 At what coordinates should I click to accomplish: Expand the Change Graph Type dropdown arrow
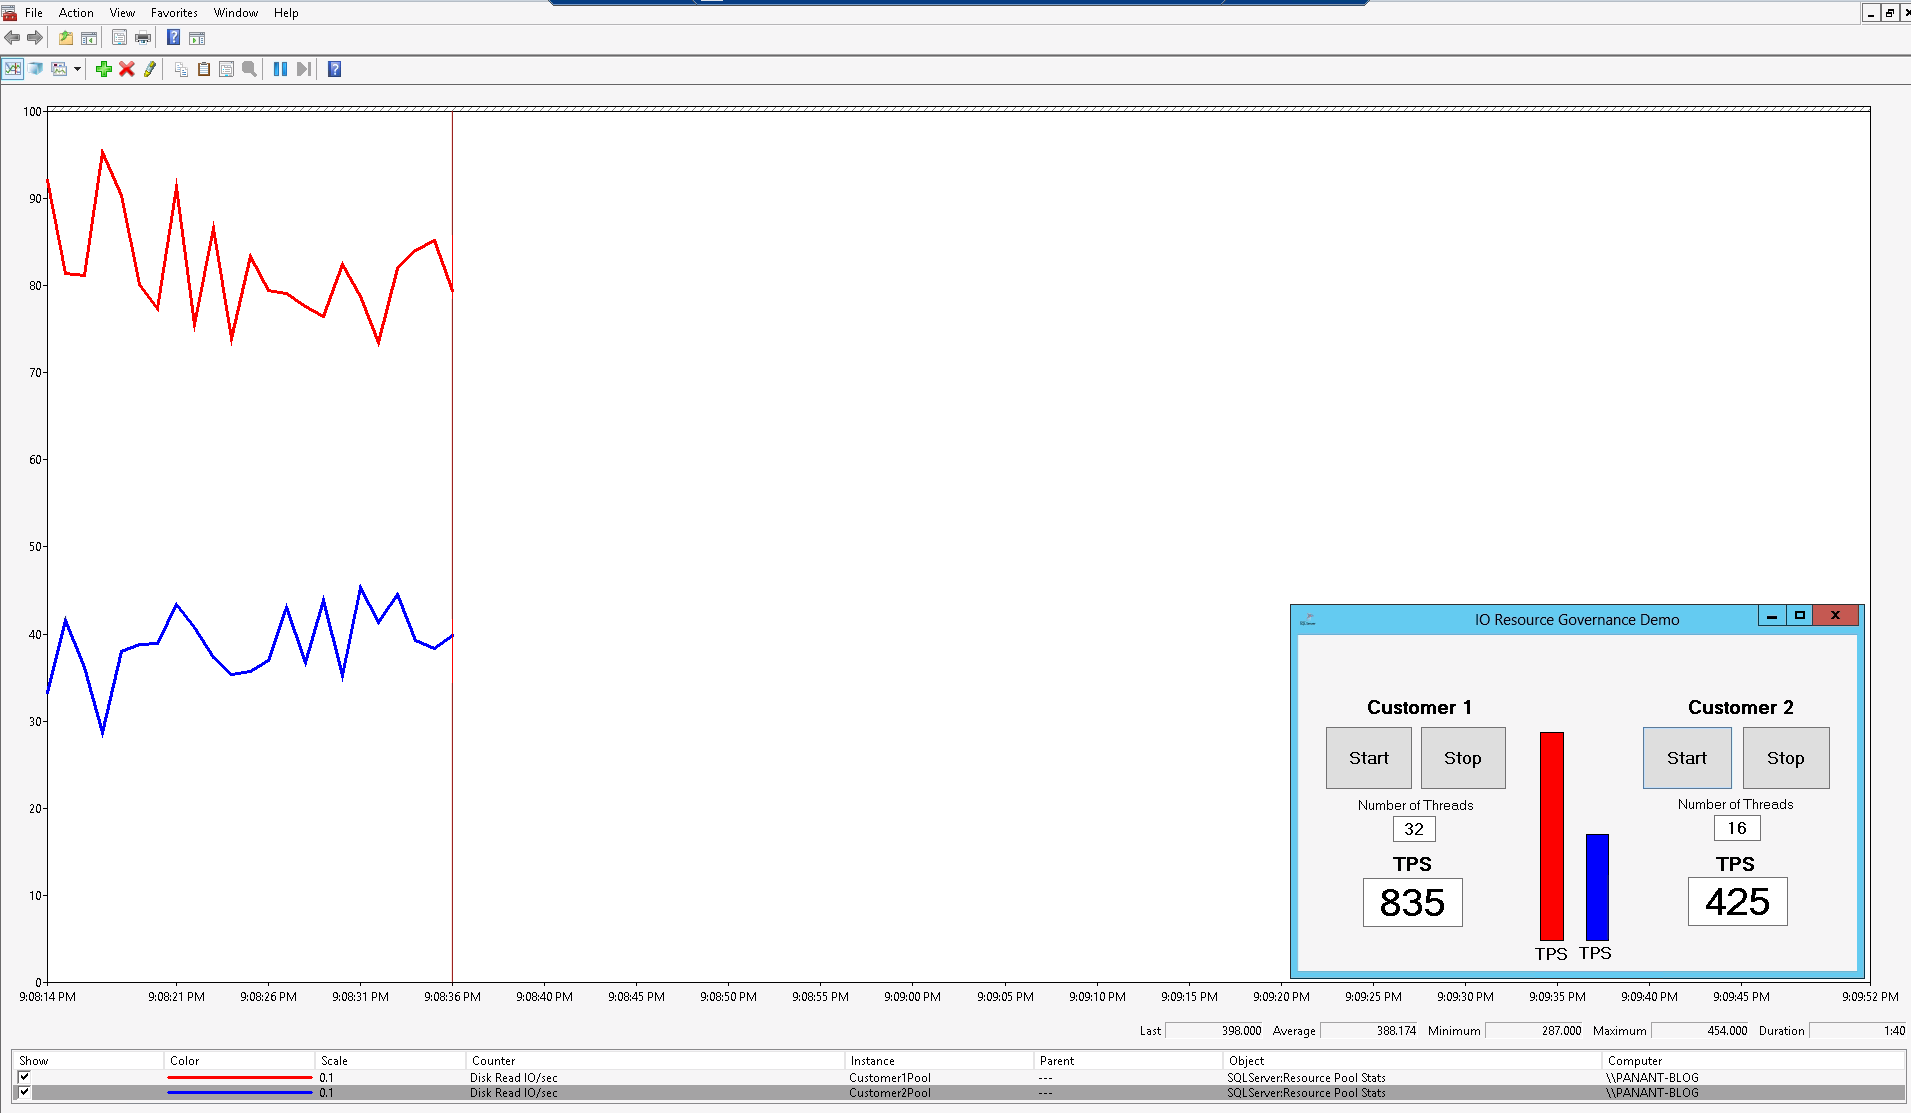click(x=77, y=69)
